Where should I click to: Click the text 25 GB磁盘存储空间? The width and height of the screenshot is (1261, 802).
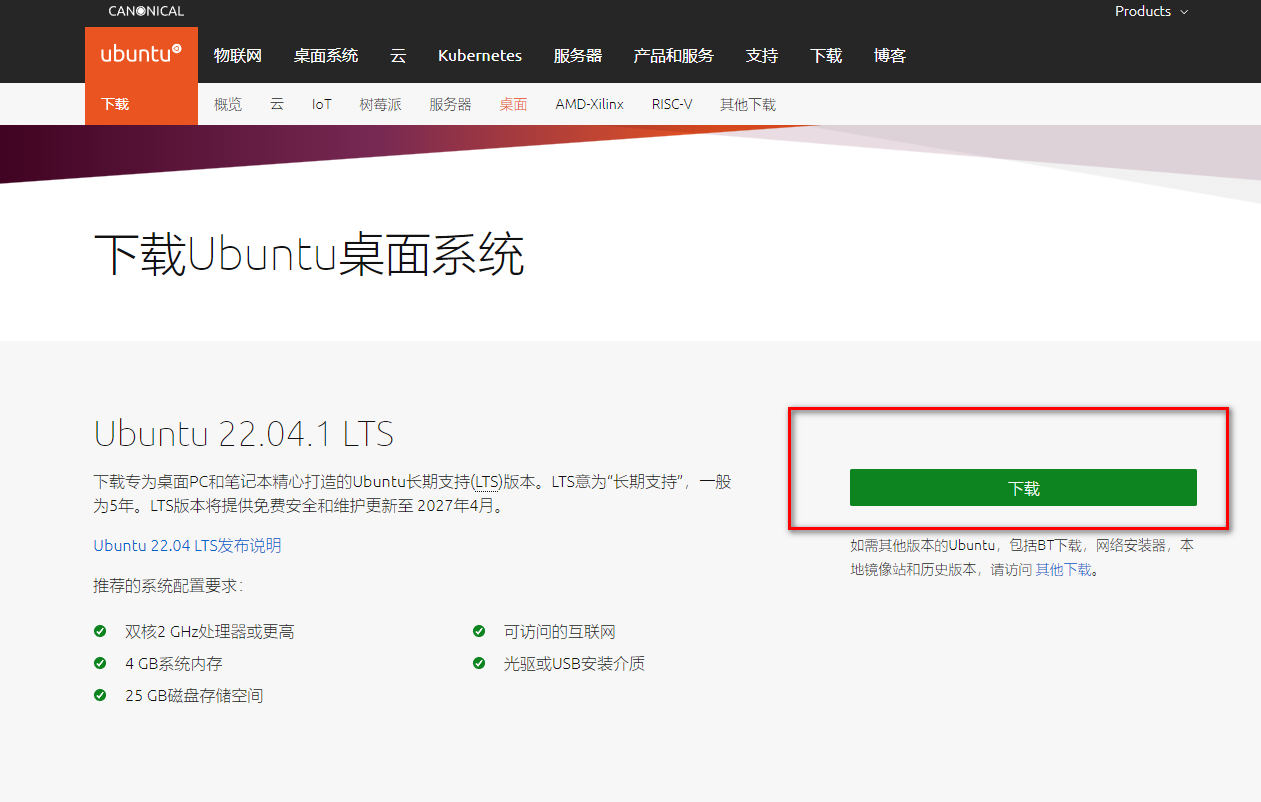[x=194, y=696]
